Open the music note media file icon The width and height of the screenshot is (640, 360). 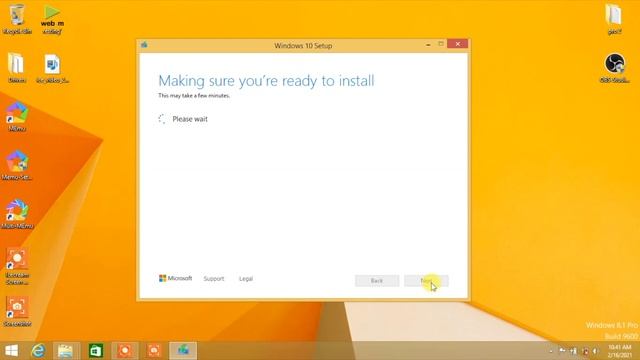52,69
